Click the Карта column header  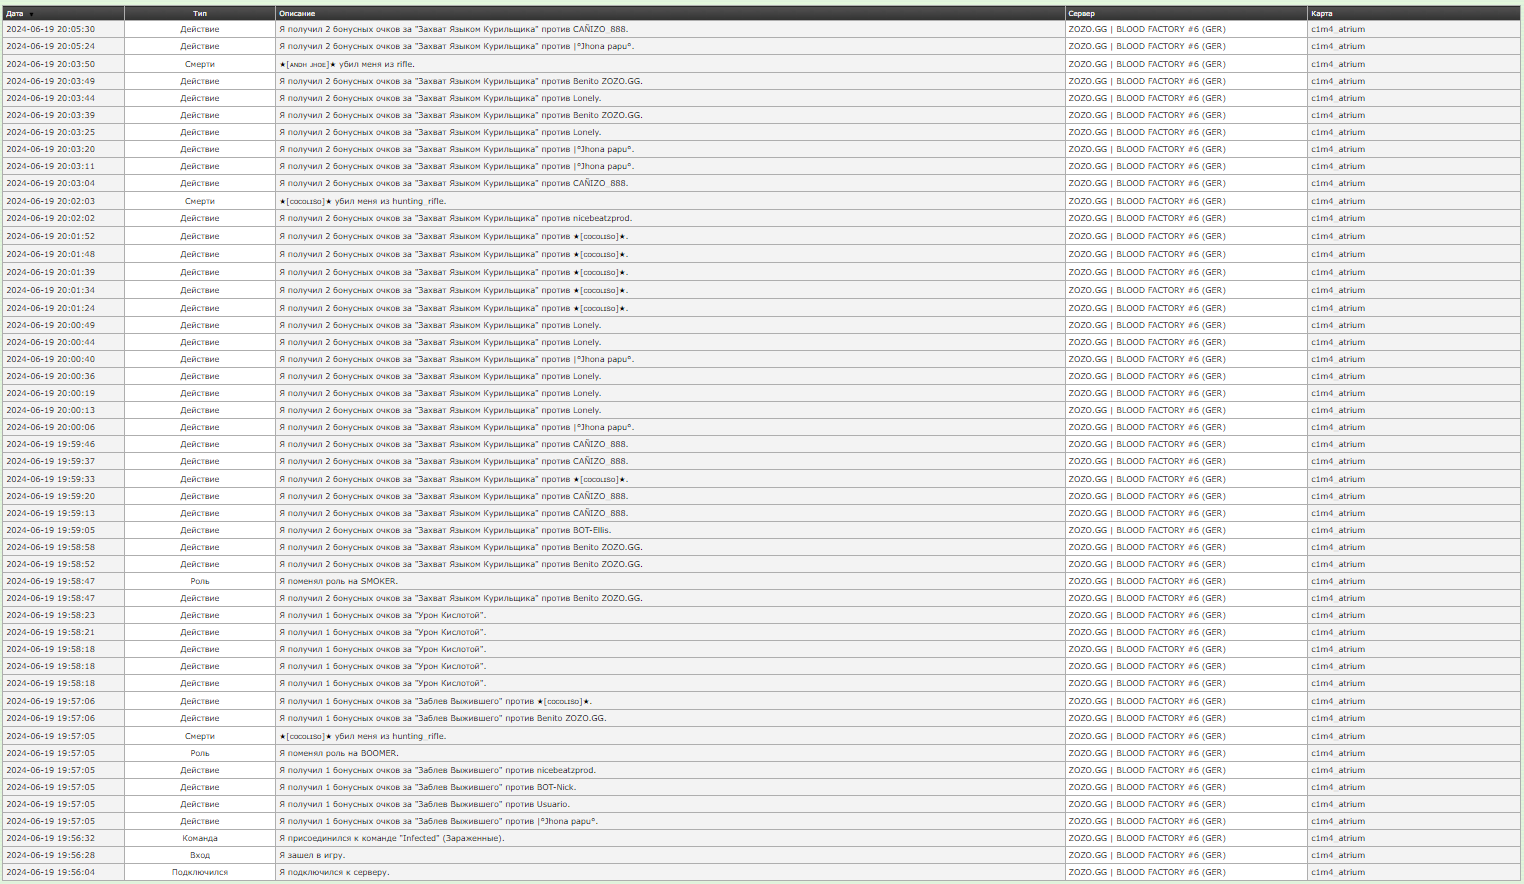[1321, 14]
